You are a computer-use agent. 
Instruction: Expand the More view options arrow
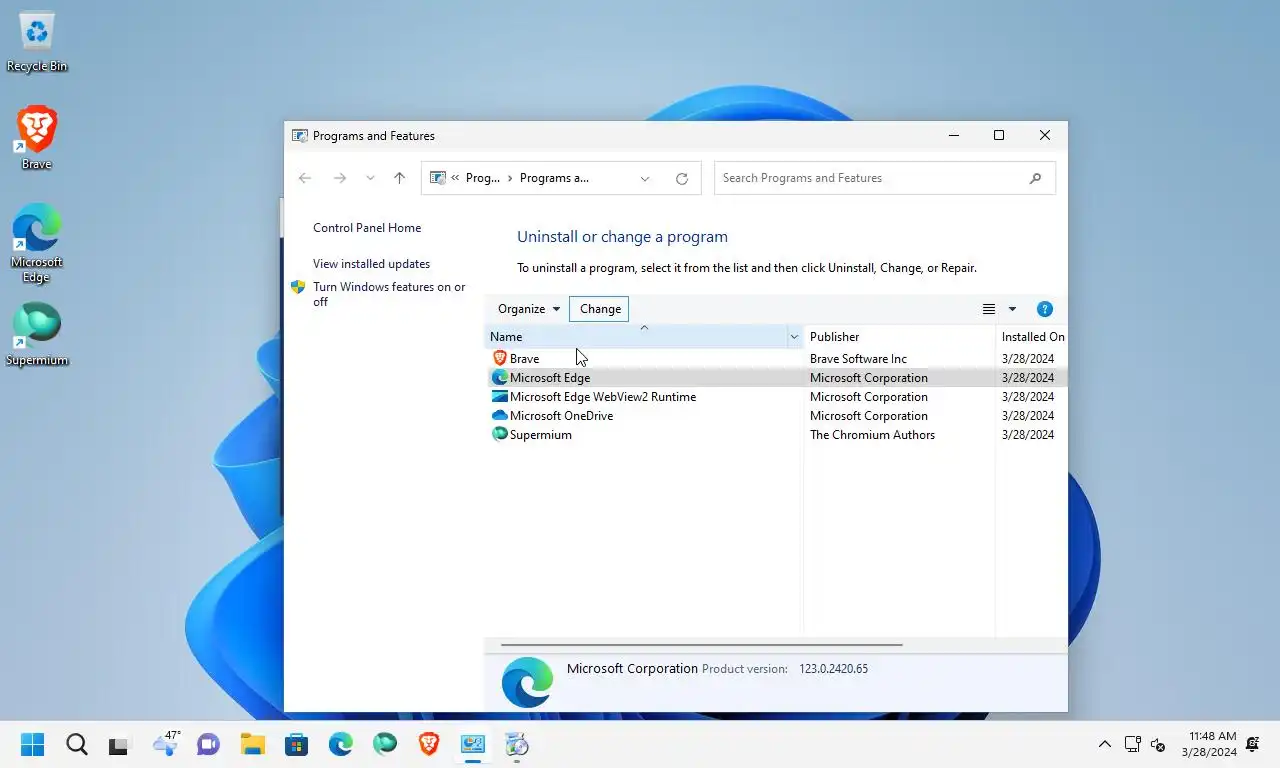pyautogui.click(x=1012, y=309)
